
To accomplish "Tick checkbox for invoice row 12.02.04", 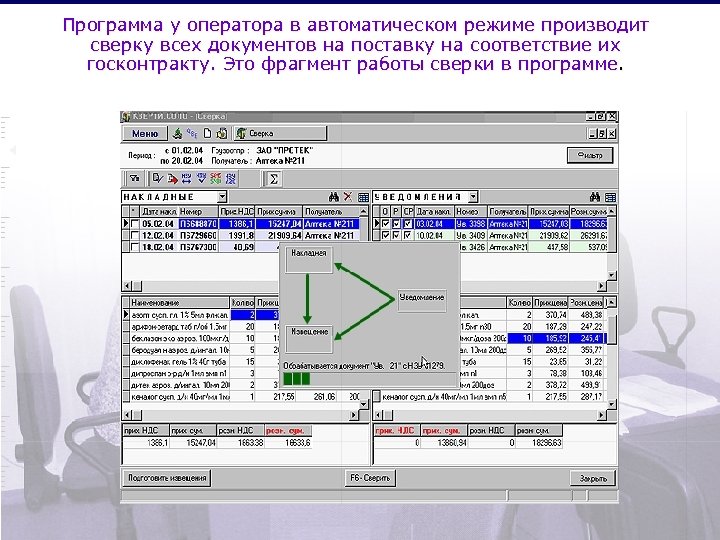I will (x=135, y=235).
